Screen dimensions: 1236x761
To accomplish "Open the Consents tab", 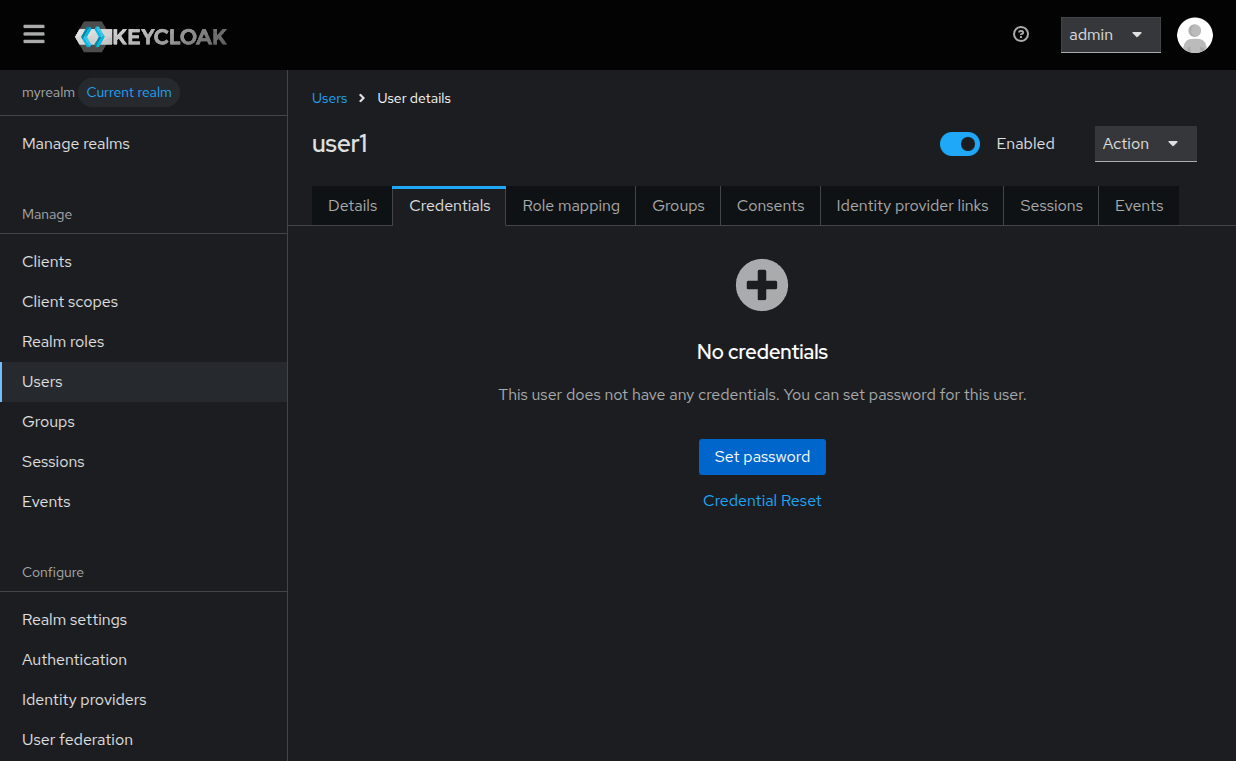I will click(770, 206).
